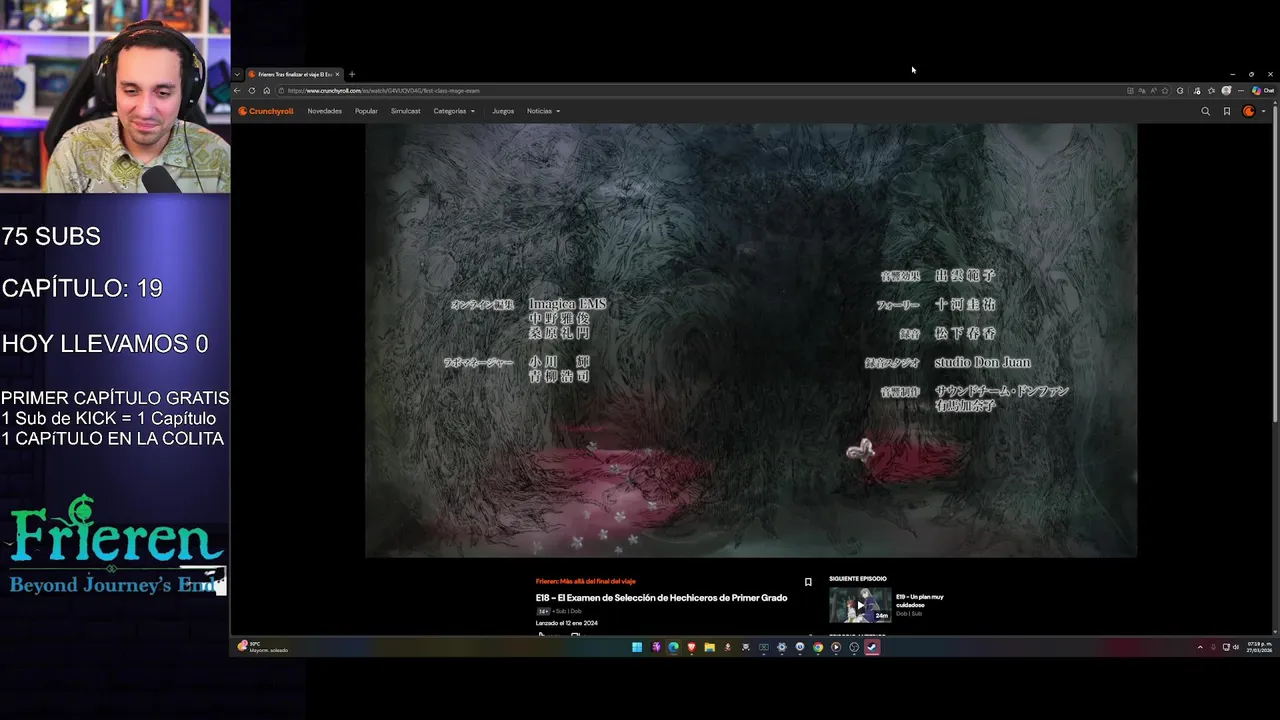Go back with the browser back arrow
This screenshot has height=720, width=1280.
click(x=237, y=91)
